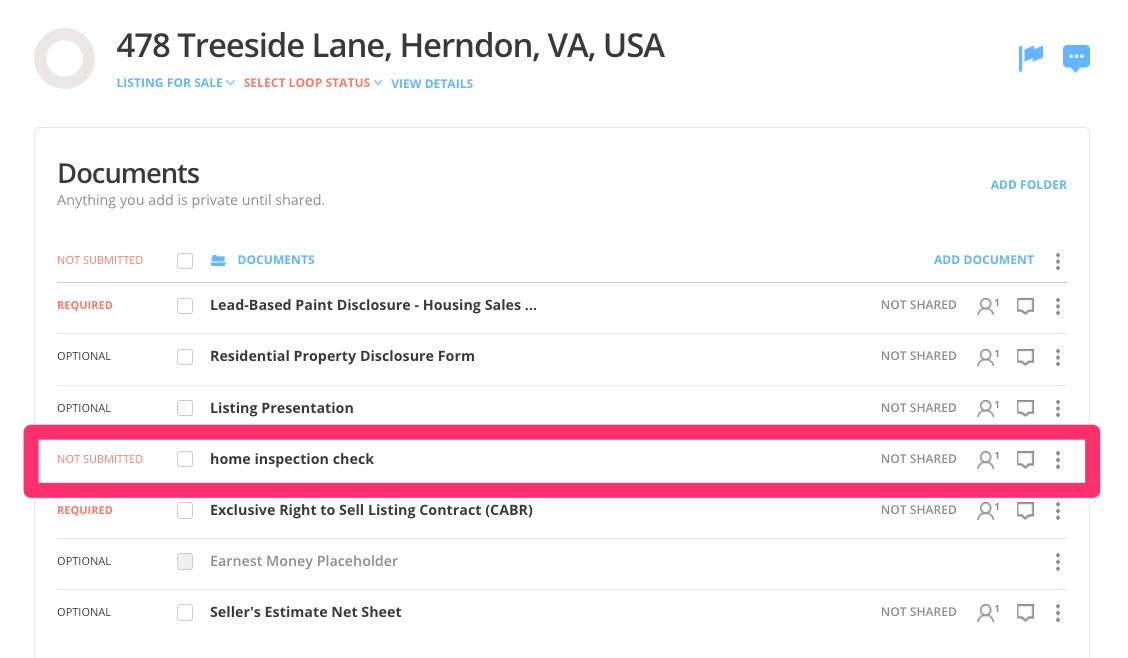Click Add Document in the folder header
The image size is (1128, 658).
(x=983, y=260)
